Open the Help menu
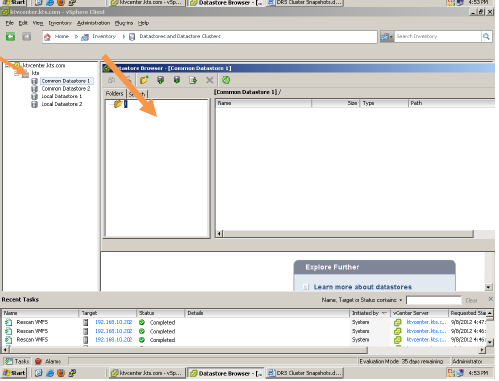 143,23
